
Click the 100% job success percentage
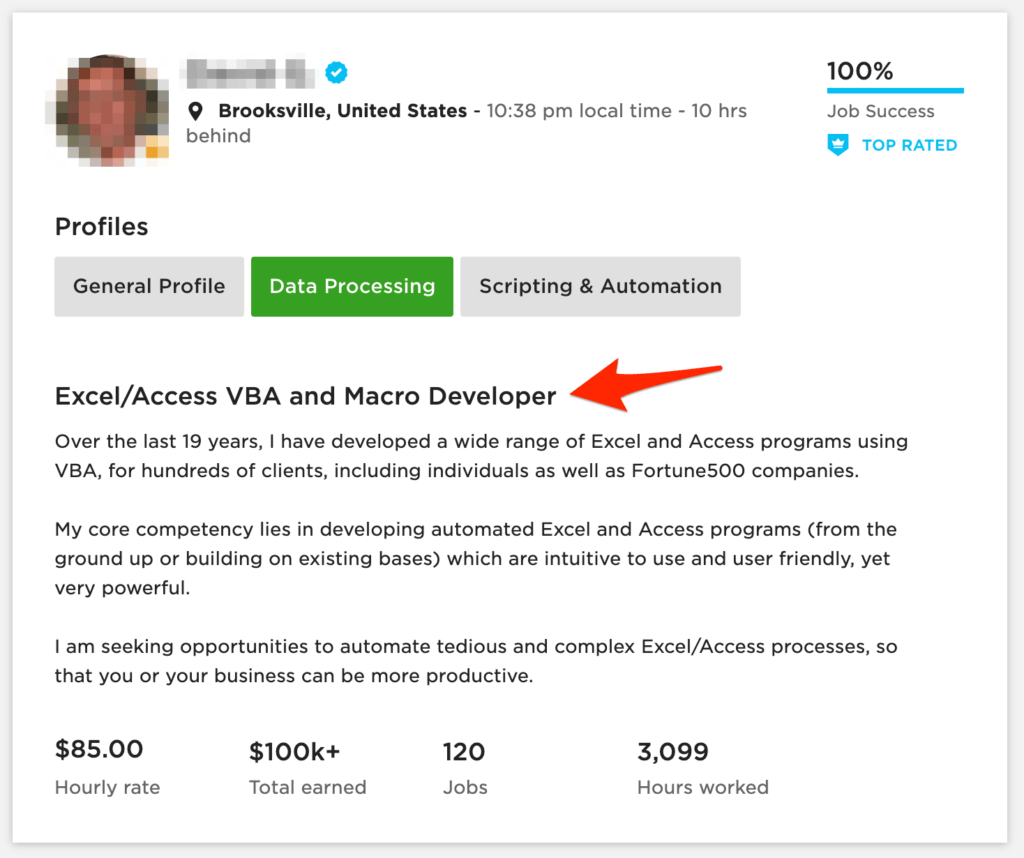coord(860,71)
